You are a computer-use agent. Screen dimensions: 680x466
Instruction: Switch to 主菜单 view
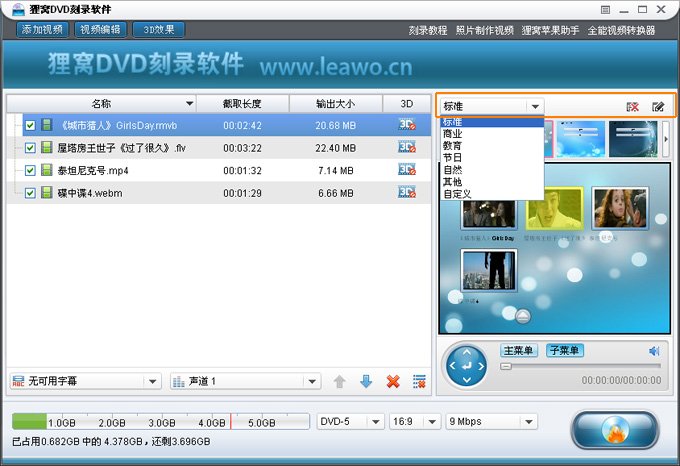point(519,350)
